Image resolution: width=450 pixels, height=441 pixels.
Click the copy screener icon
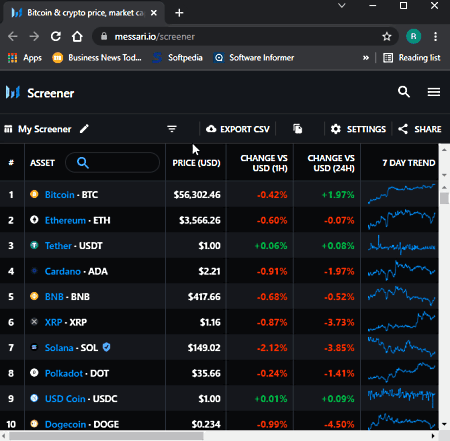tap(297, 129)
